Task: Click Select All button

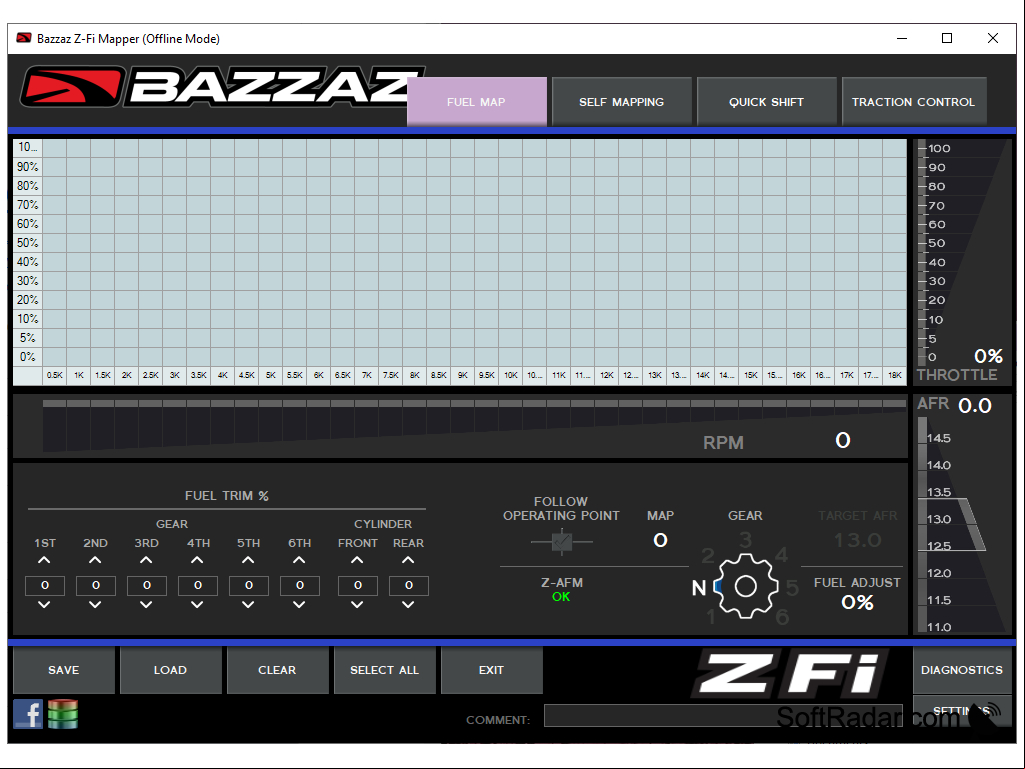Action: click(x=384, y=670)
